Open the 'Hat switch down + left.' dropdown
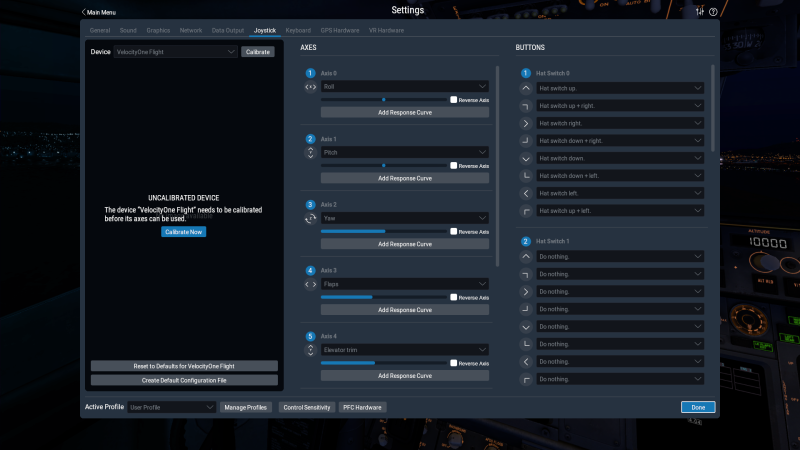 coord(620,176)
